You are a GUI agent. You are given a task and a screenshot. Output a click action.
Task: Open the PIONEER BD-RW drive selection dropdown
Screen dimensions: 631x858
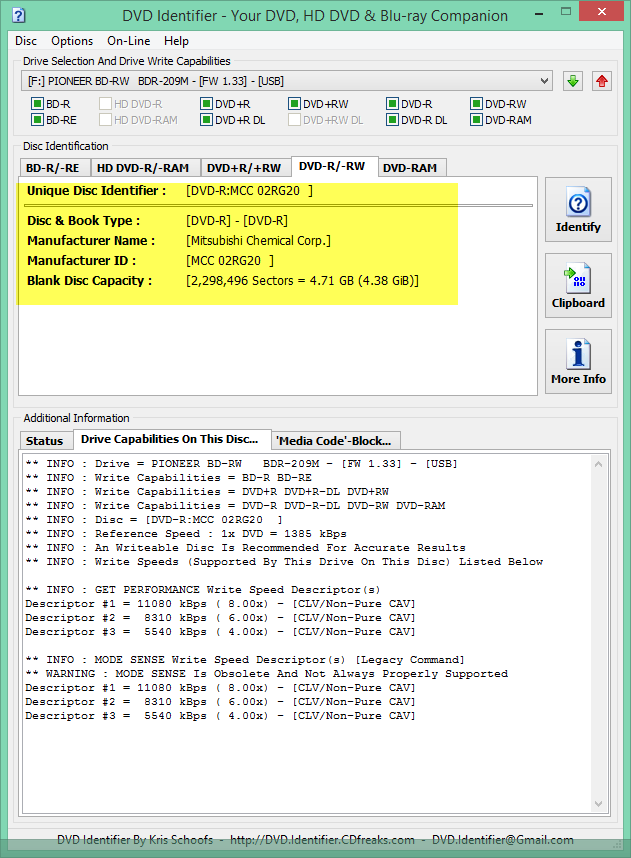(287, 82)
